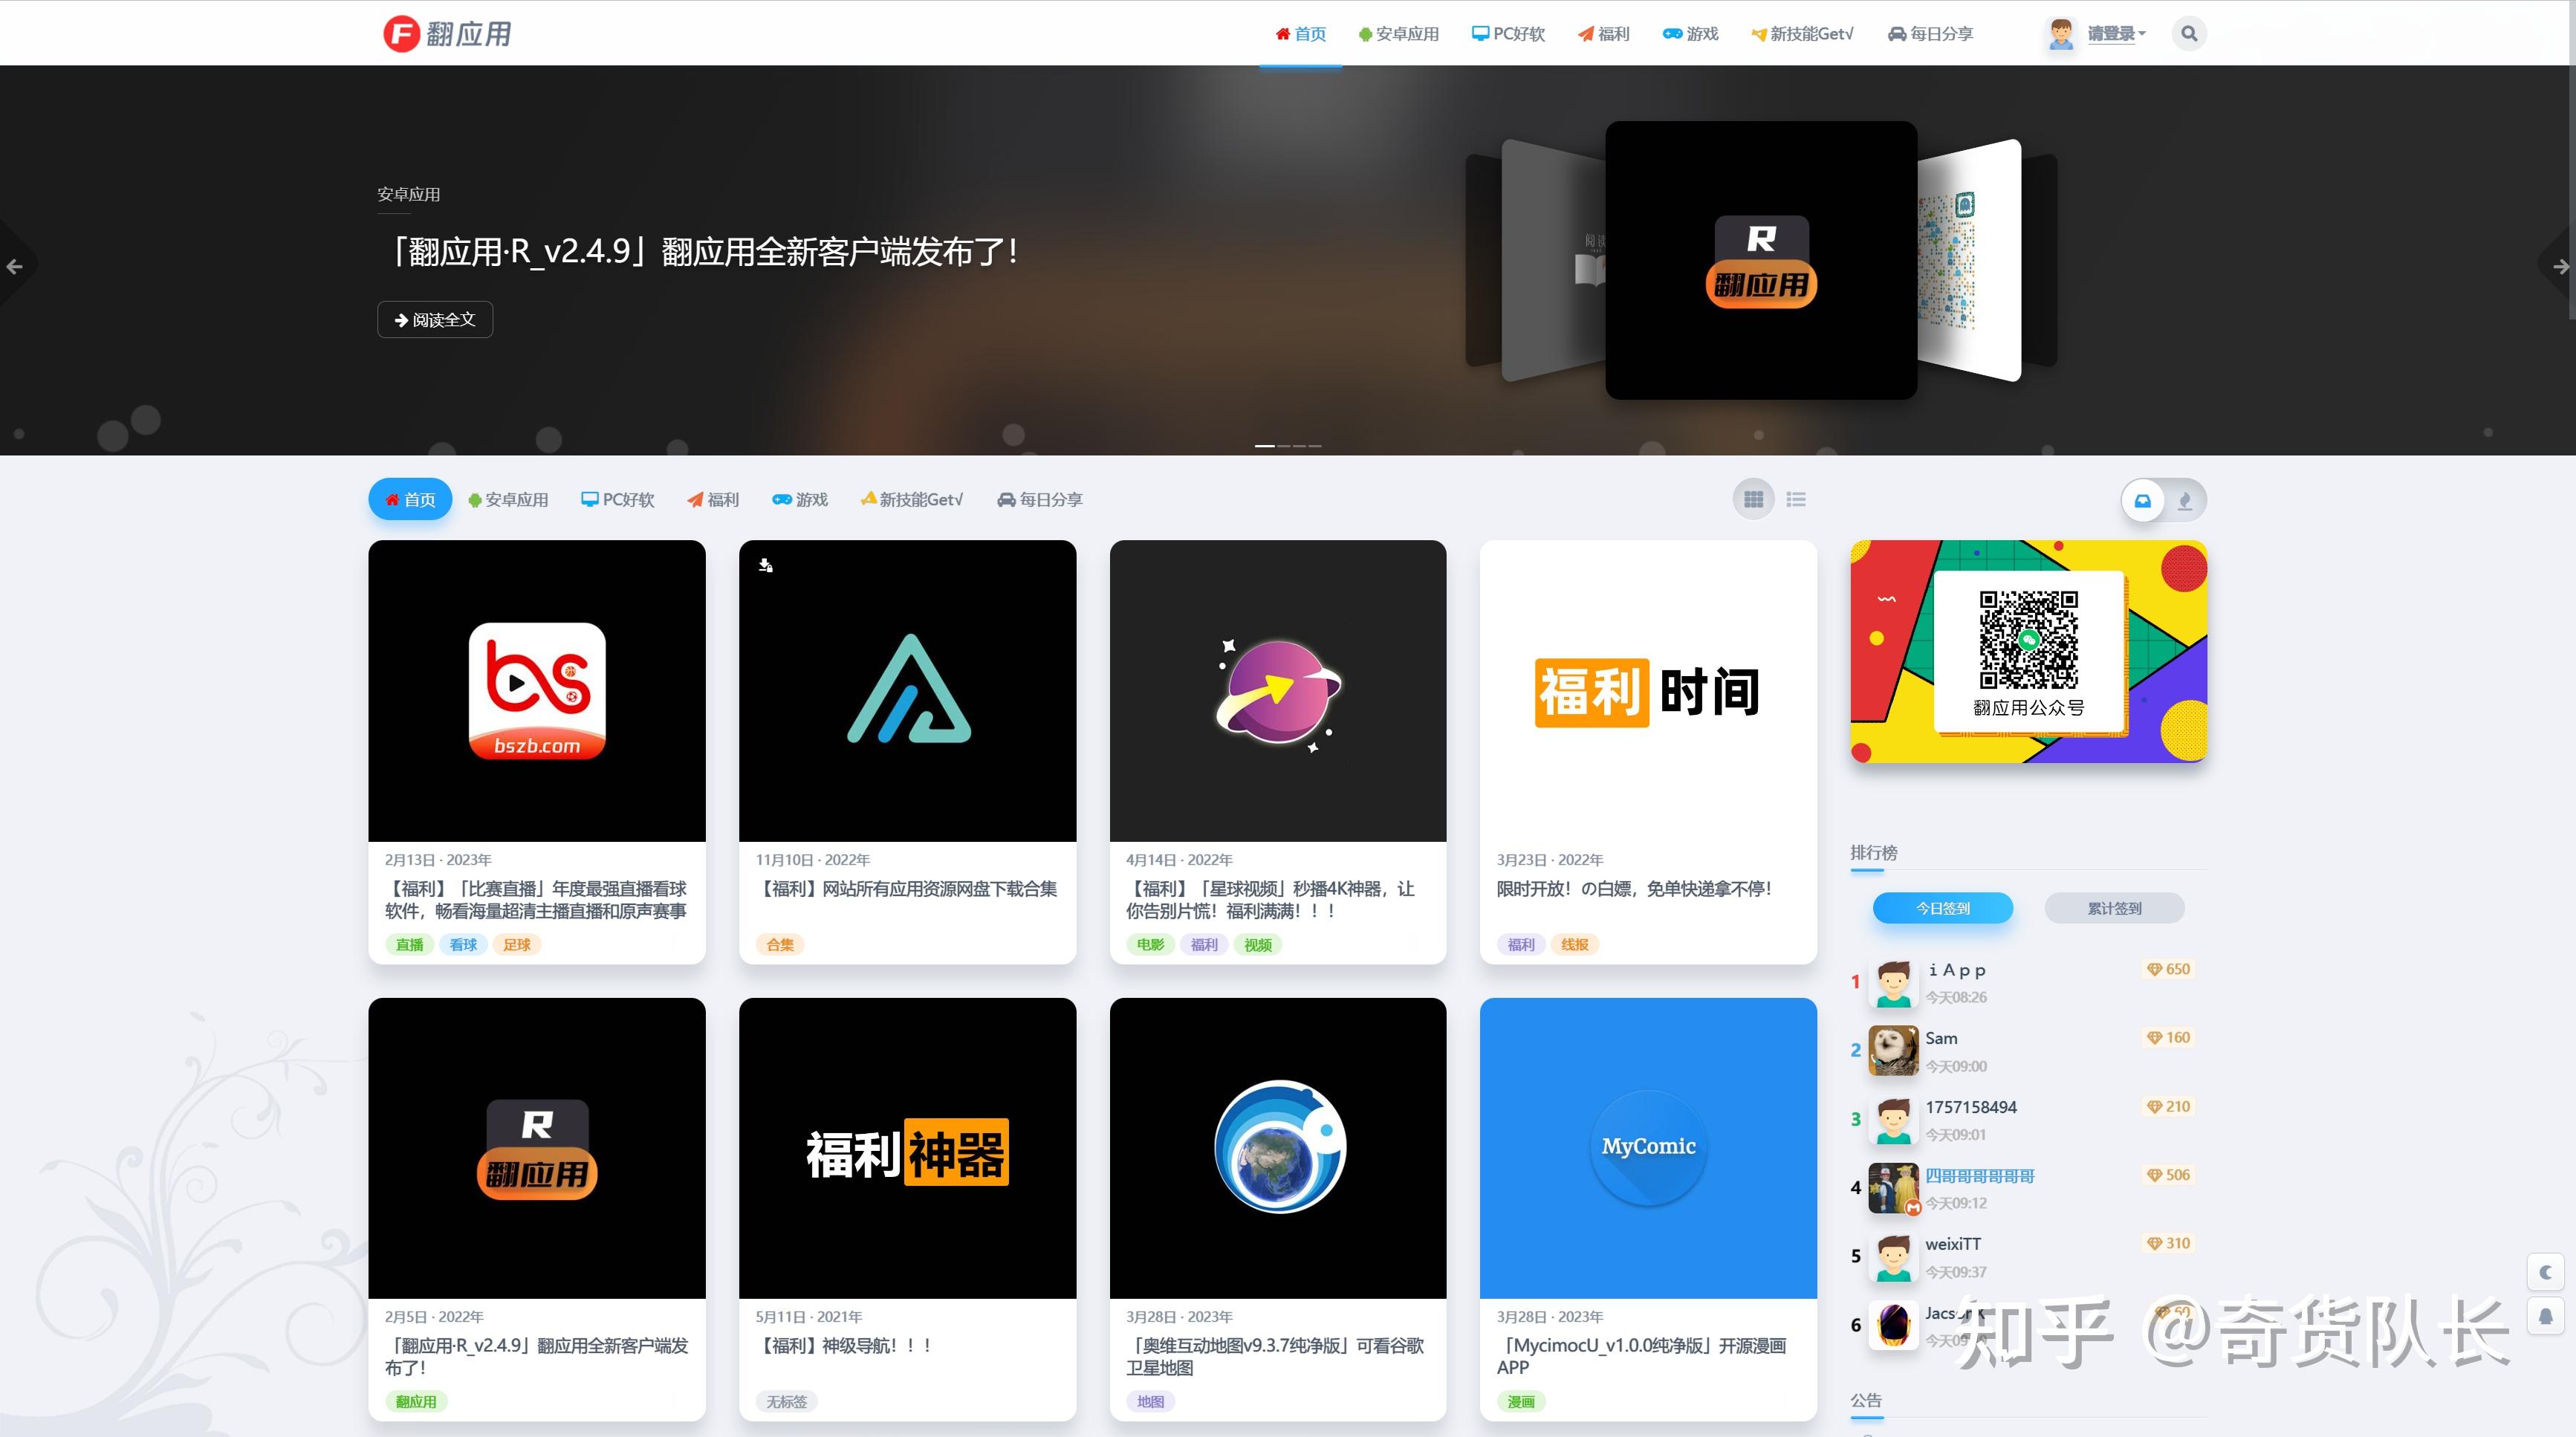Screen dimensions: 2576x1437
Task: Select the 累计签到 ranking tab
Action: pos(2114,908)
